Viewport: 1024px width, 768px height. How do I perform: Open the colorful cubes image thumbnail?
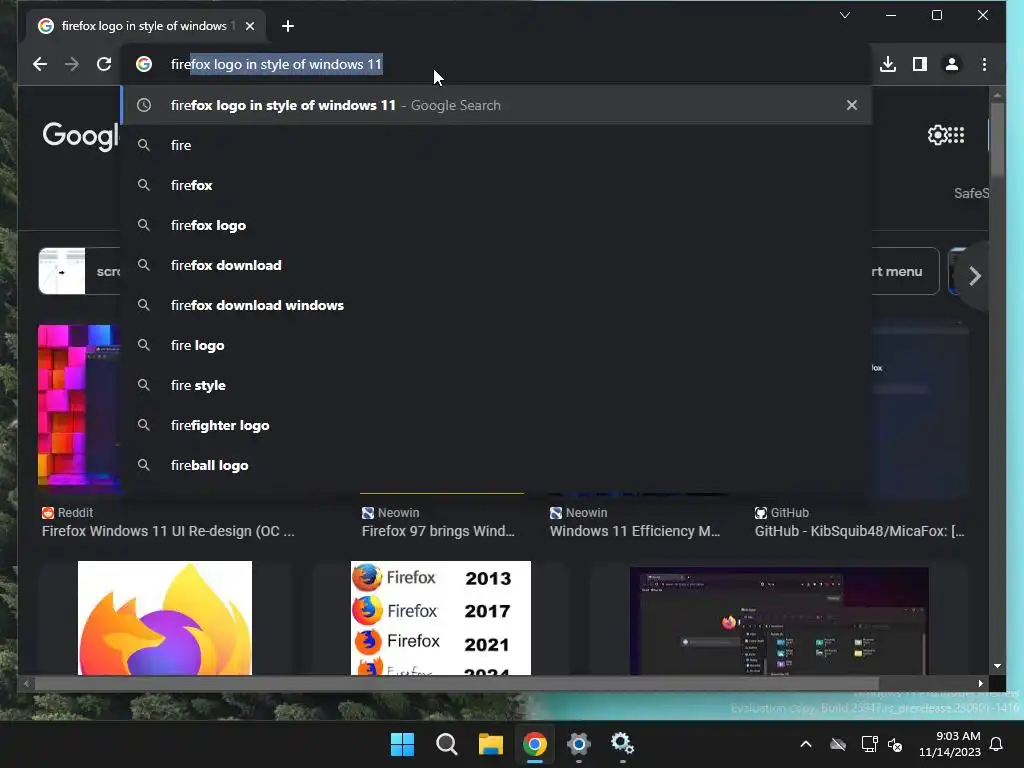pyautogui.click(x=79, y=406)
